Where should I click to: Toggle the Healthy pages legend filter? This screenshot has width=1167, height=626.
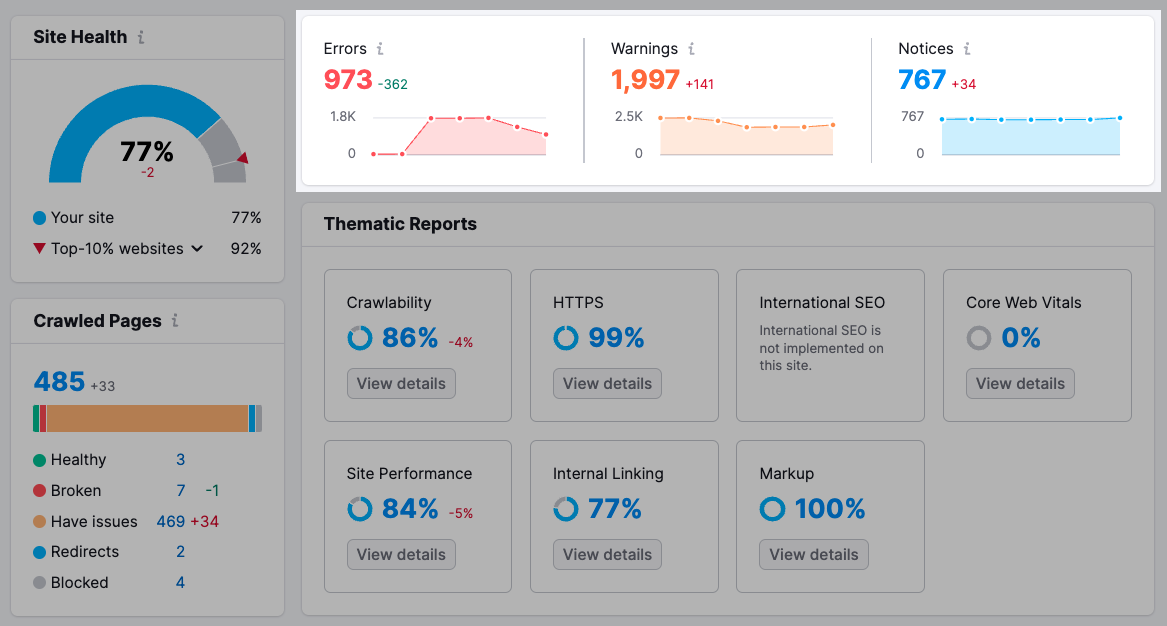pyautogui.click(x=78, y=459)
